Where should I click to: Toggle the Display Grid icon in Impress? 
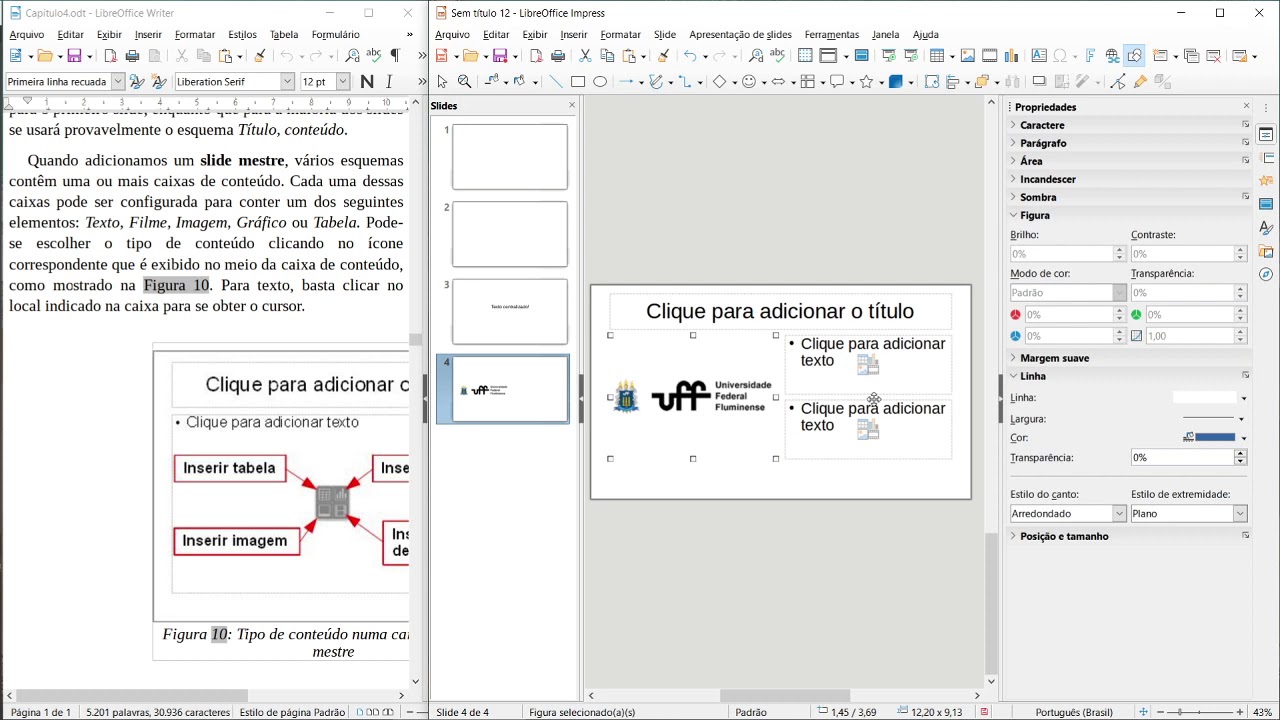(805, 56)
